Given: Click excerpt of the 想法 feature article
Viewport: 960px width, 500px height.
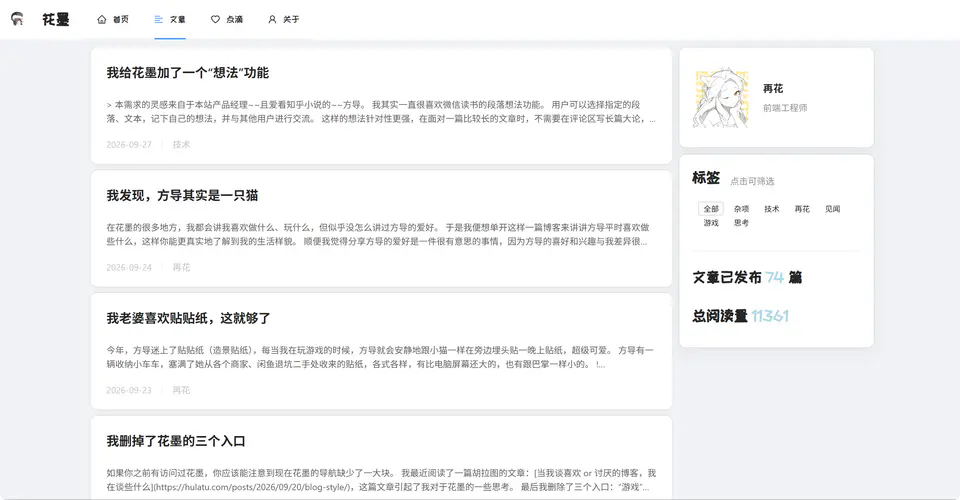Looking at the screenshot, I should [381, 112].
